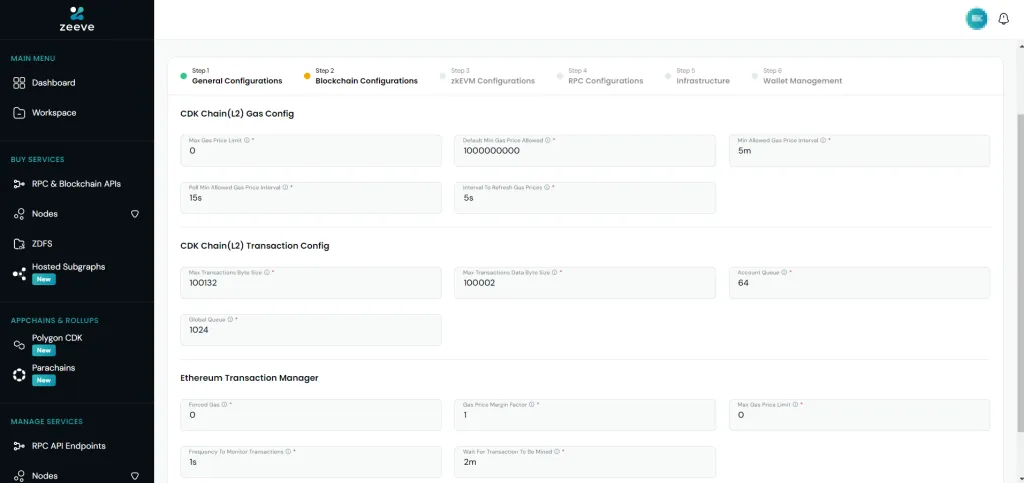Viewport: 1024px width, 483px height.
Task: Go to Step 1 General Configurations
Action: click(x=237, y=76)
